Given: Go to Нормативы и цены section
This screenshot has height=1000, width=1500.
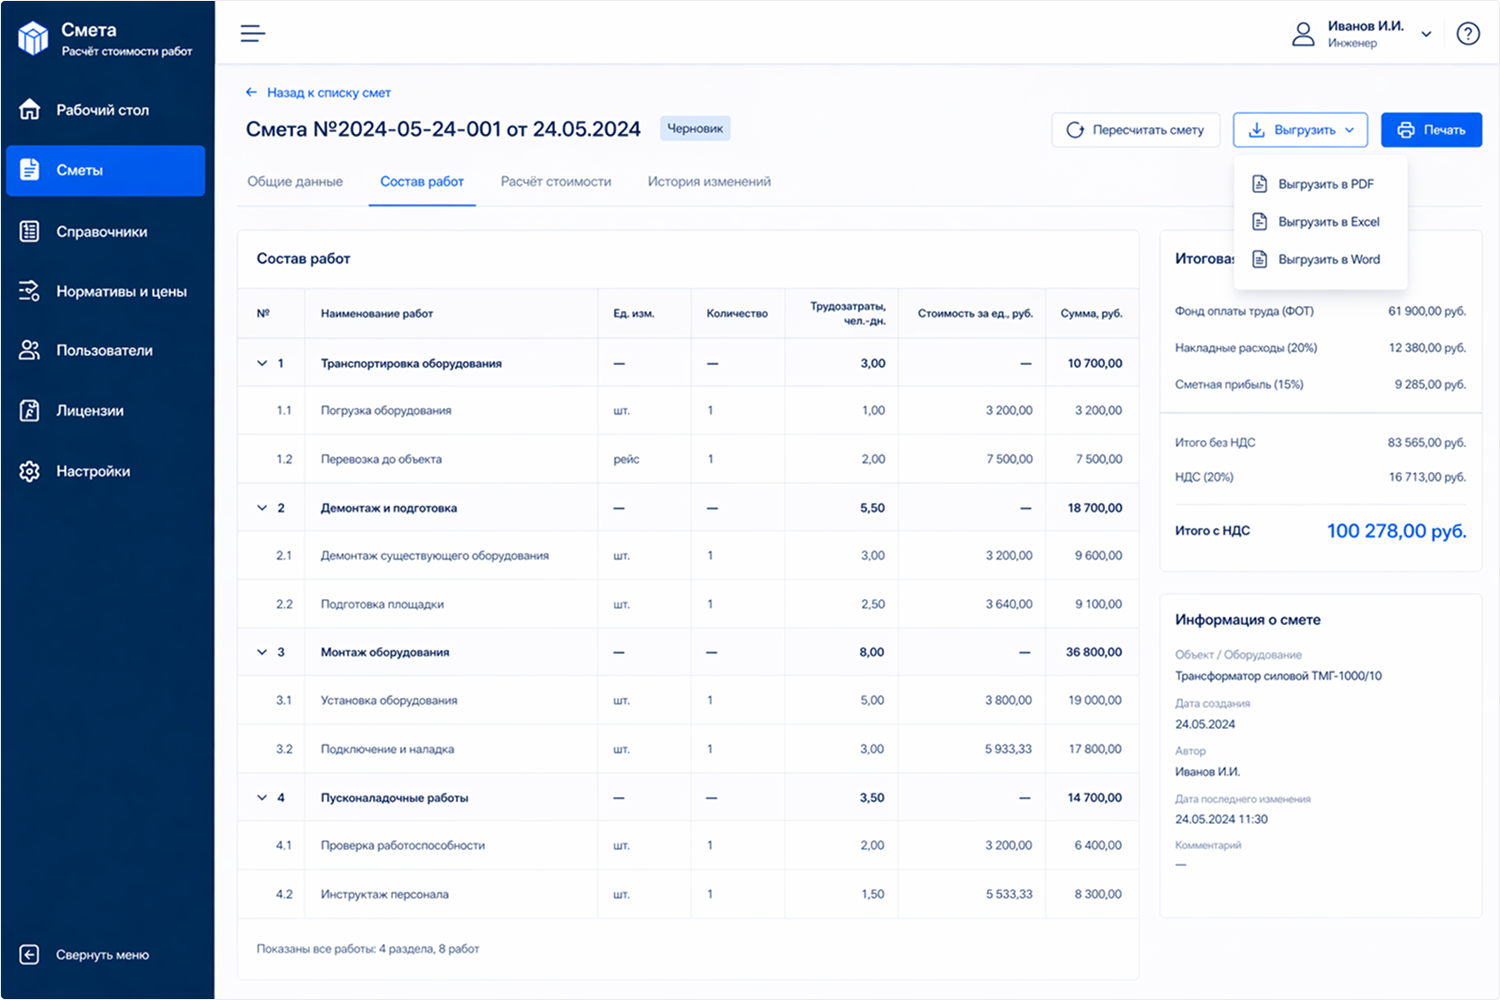Looking at the screenshot, I should point(121,292).
